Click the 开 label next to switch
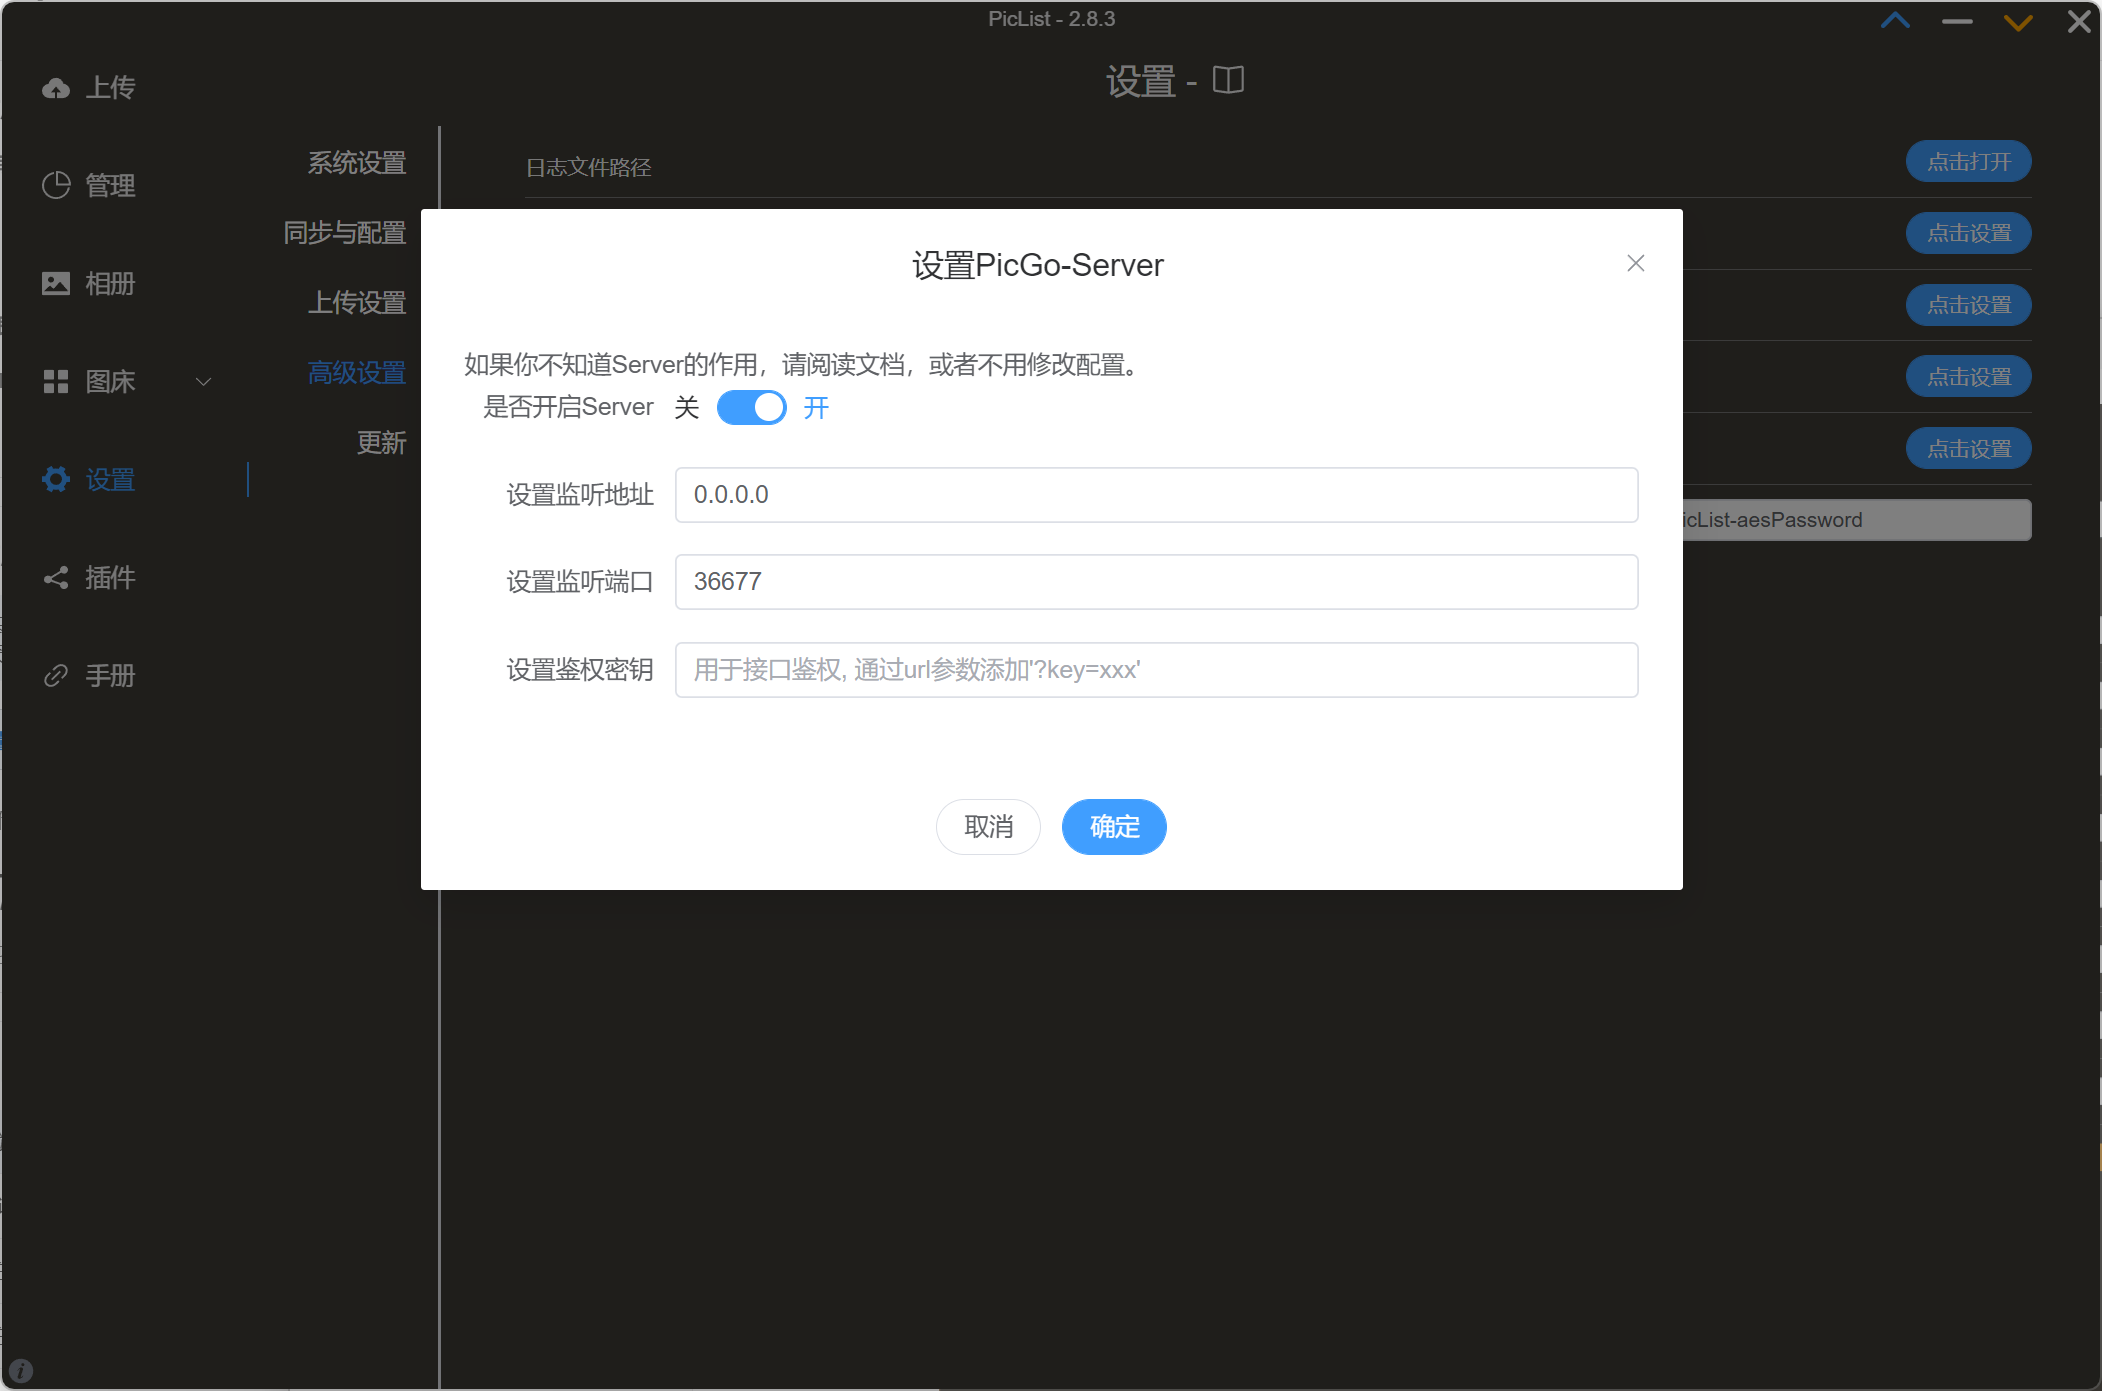Viewport: 2102px width, 1391px height. tap(816, 407)
